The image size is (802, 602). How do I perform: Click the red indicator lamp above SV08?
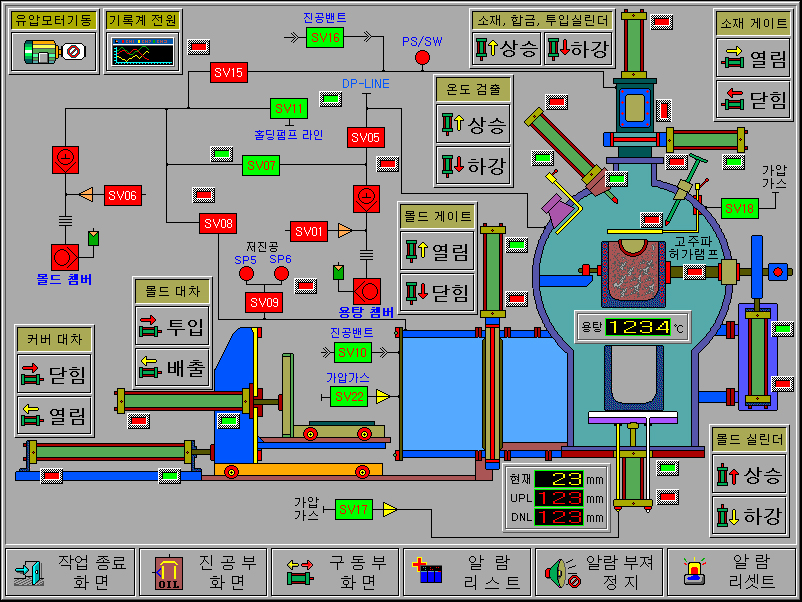[203, 195]
